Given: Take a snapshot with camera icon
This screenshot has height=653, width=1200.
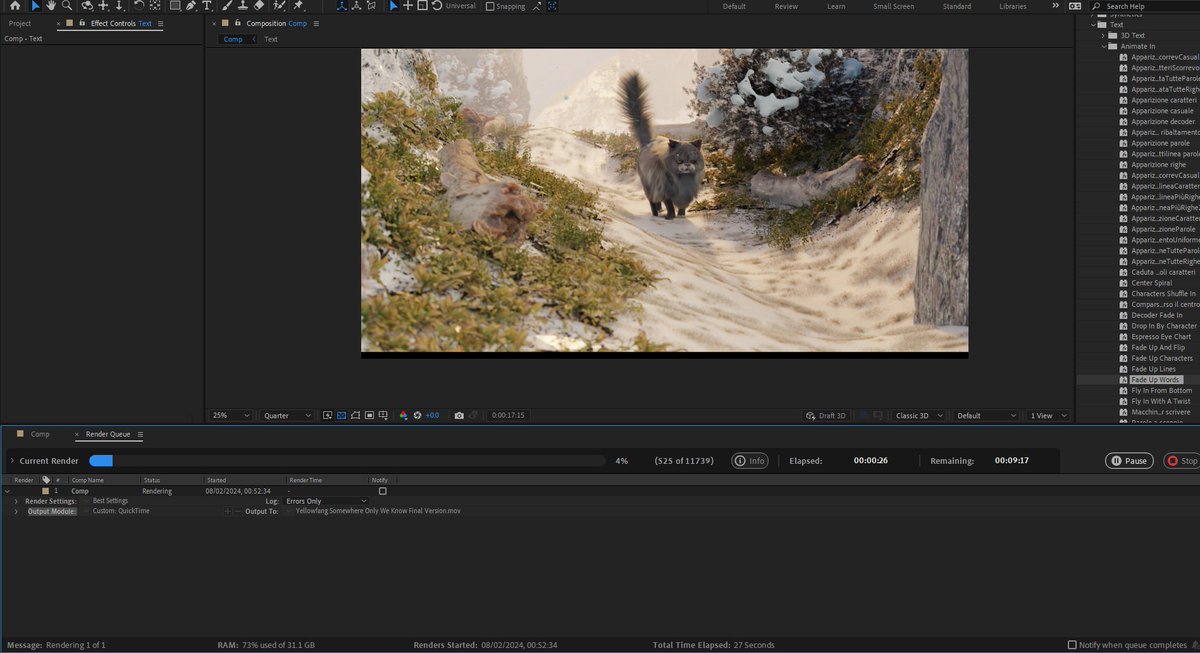Looking at the screenshot, I should (x=459, y=415).
